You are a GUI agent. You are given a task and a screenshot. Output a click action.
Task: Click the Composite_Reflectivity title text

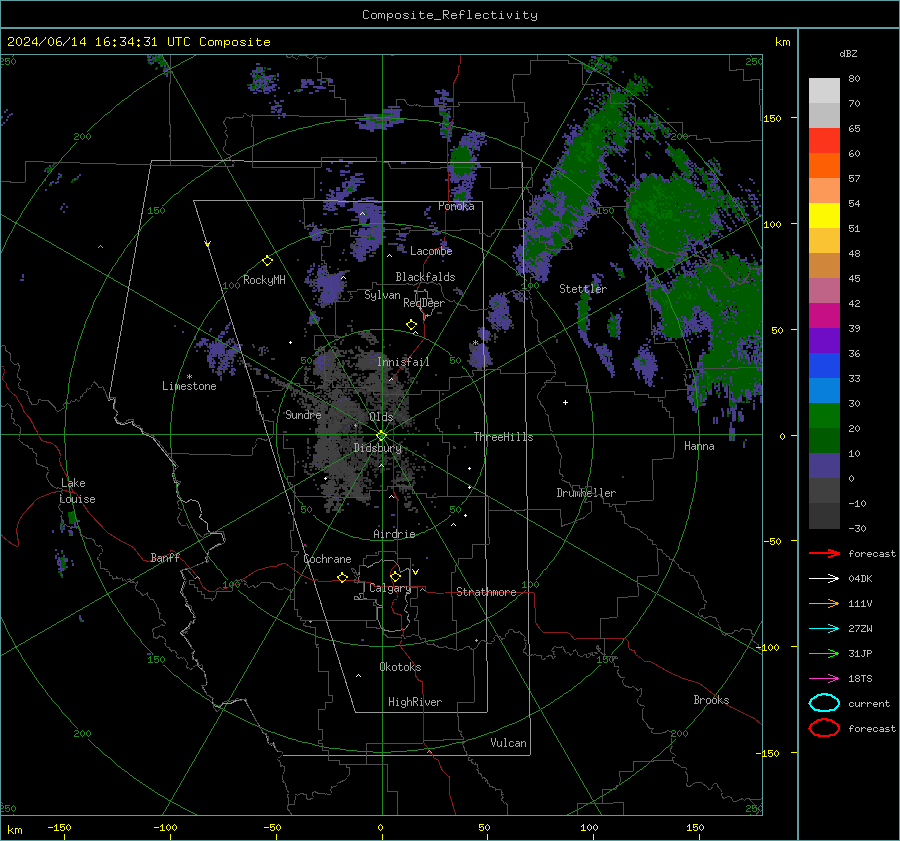coord(450,15)
